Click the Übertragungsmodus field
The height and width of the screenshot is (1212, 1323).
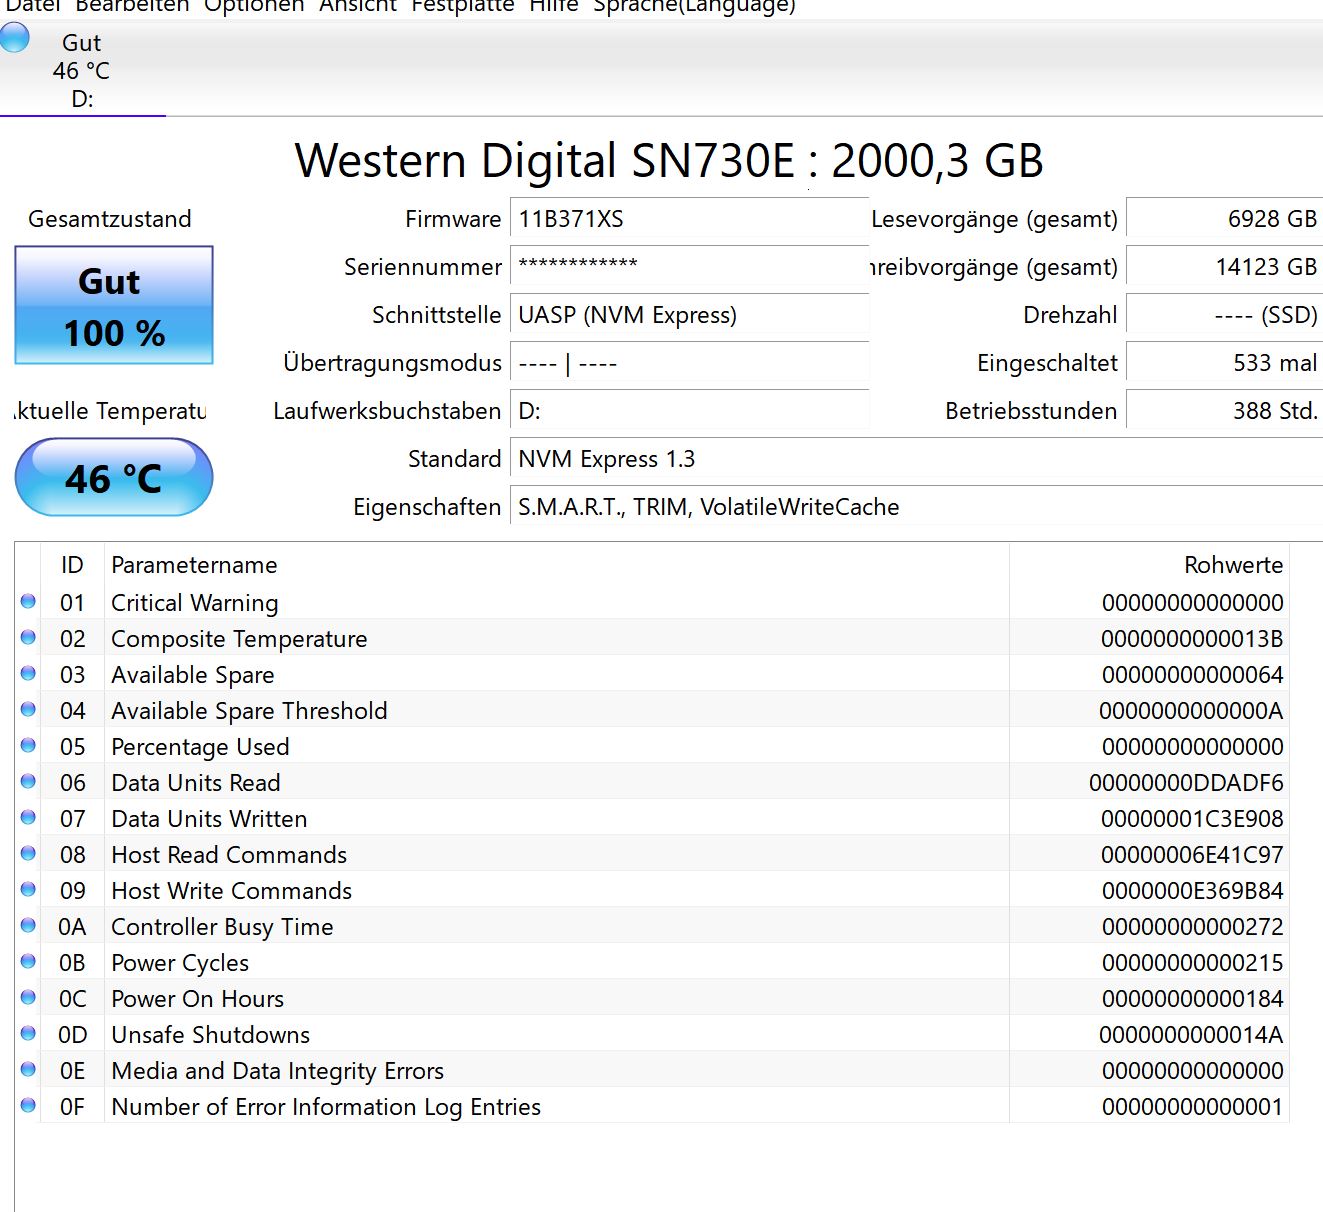pos(689,363)
